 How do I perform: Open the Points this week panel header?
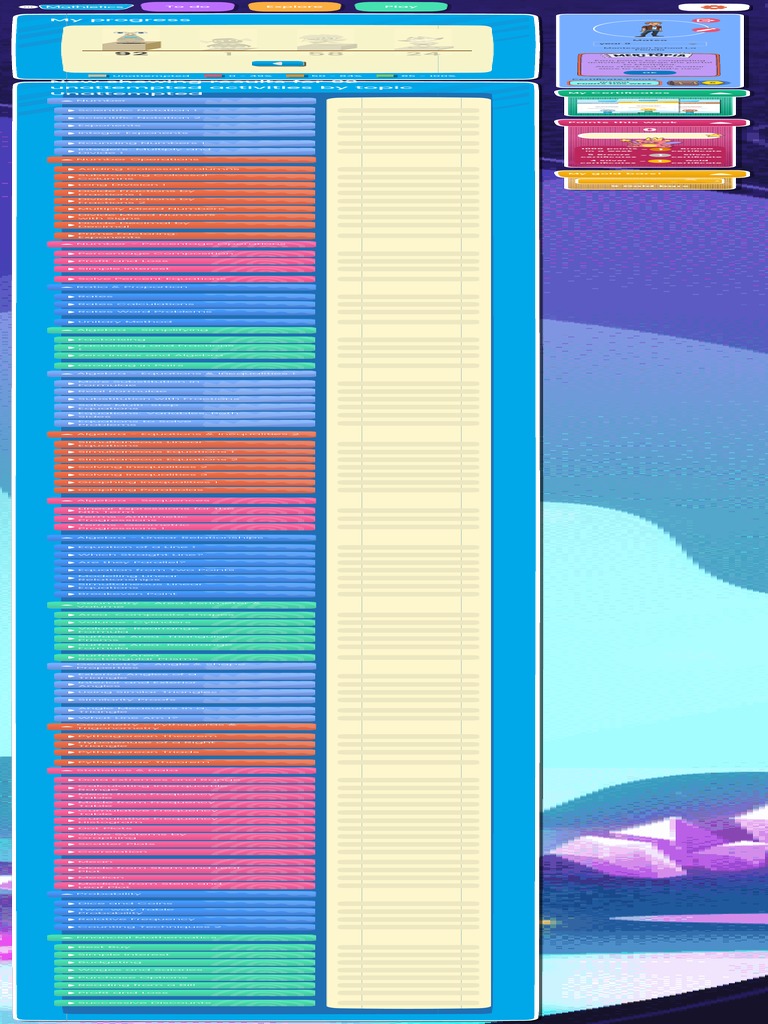[651, 122]
